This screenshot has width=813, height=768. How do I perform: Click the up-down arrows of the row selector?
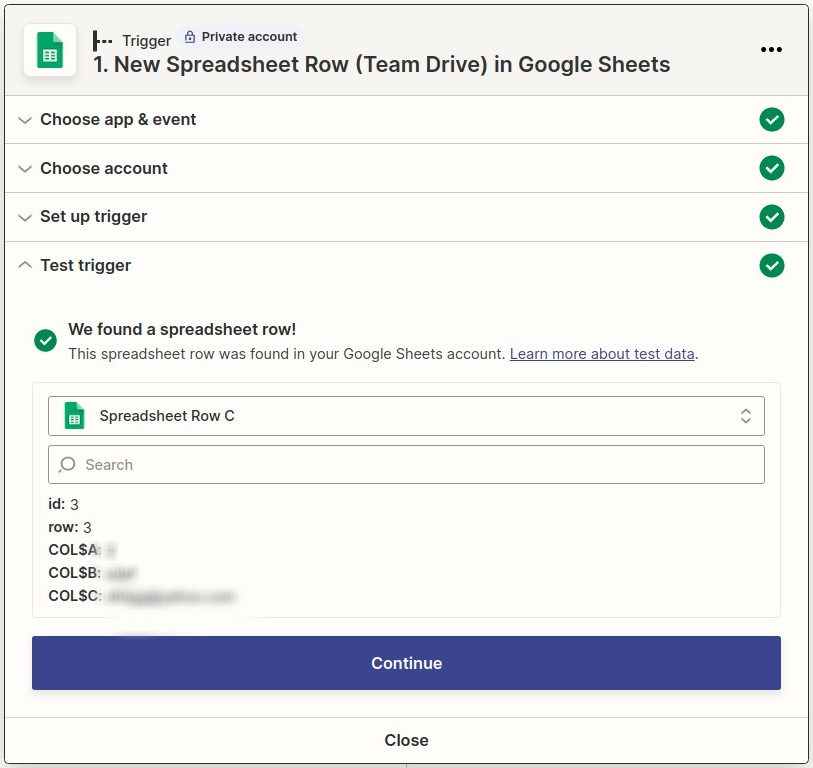click(x=746, y=416)
